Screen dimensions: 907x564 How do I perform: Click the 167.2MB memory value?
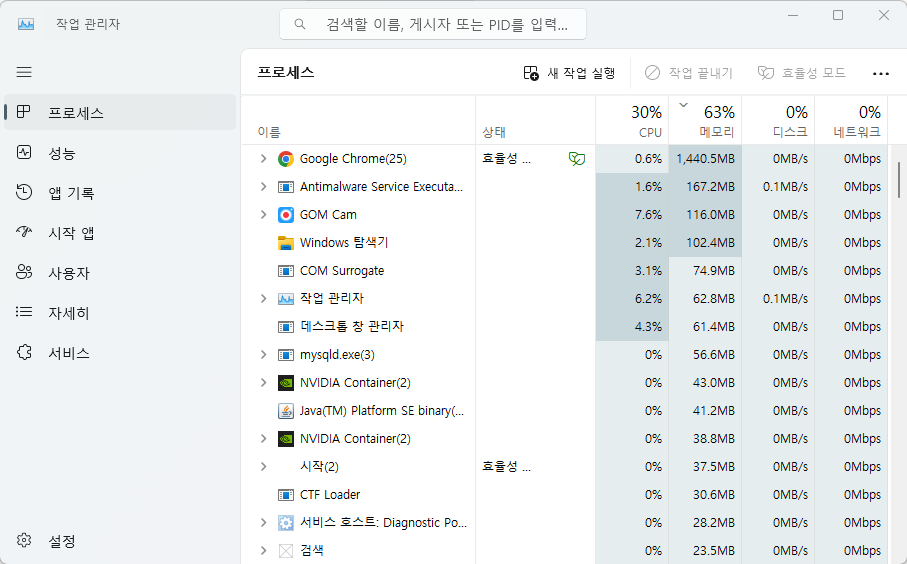click(x=710, y=186)
